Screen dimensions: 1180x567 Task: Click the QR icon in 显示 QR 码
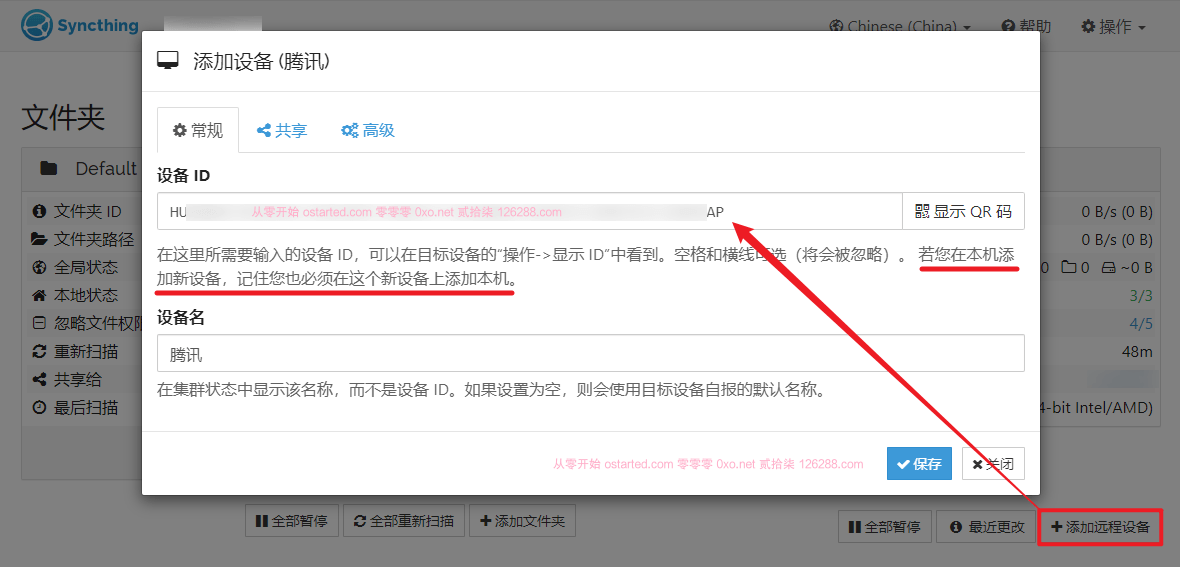[x=922, y=211]
